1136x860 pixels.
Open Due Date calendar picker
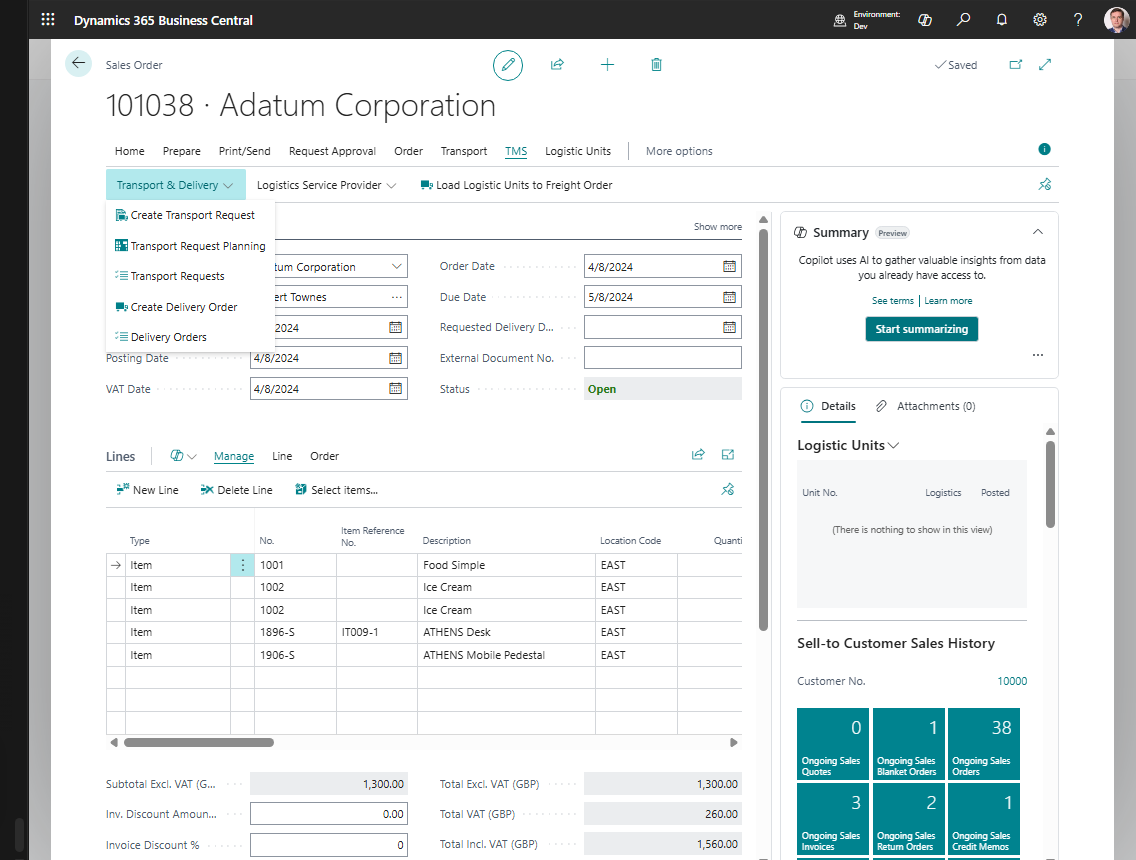coord(730,297)
